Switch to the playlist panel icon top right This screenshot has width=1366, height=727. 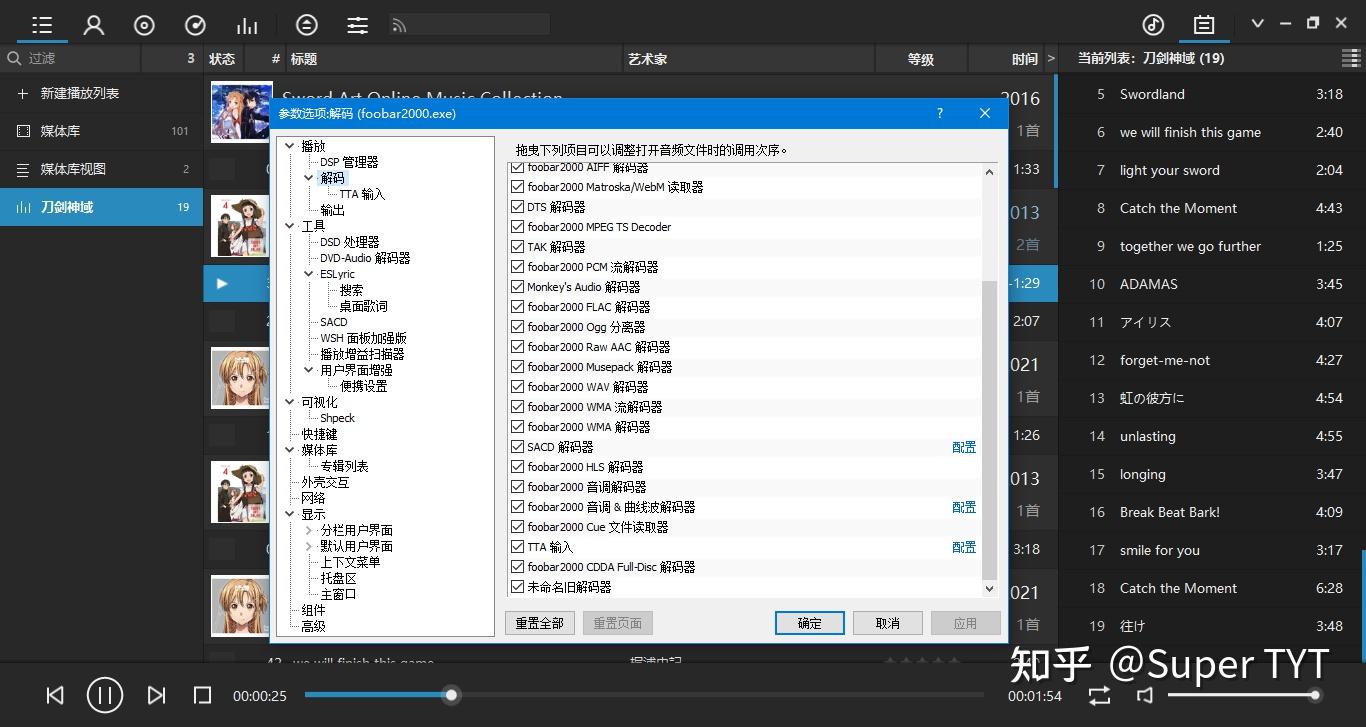click(1203, 22)
